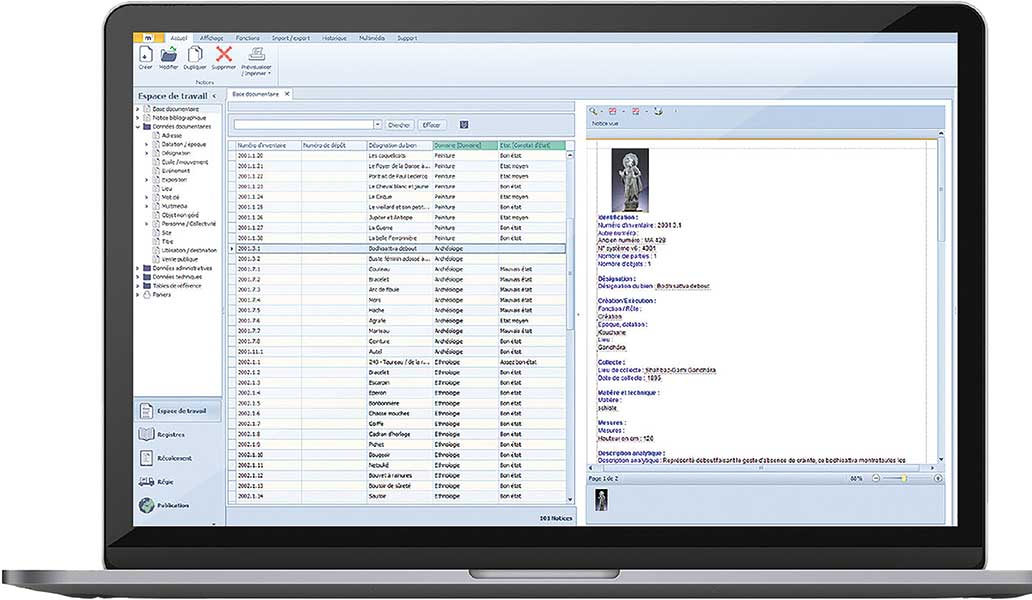Click the filter icon right of Effacer
The height and width of the screenshot is (600, 1032).
click(464, 124)
